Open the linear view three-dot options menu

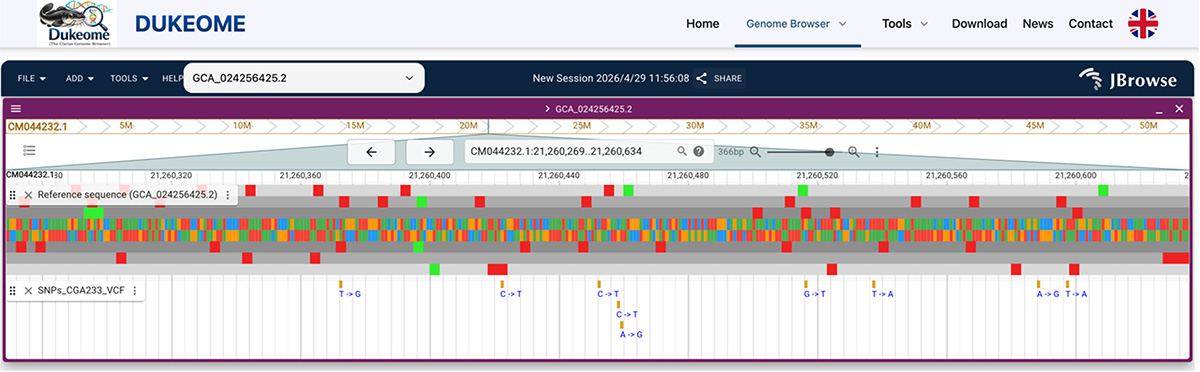pyautogui.click(x=877, y=152)
